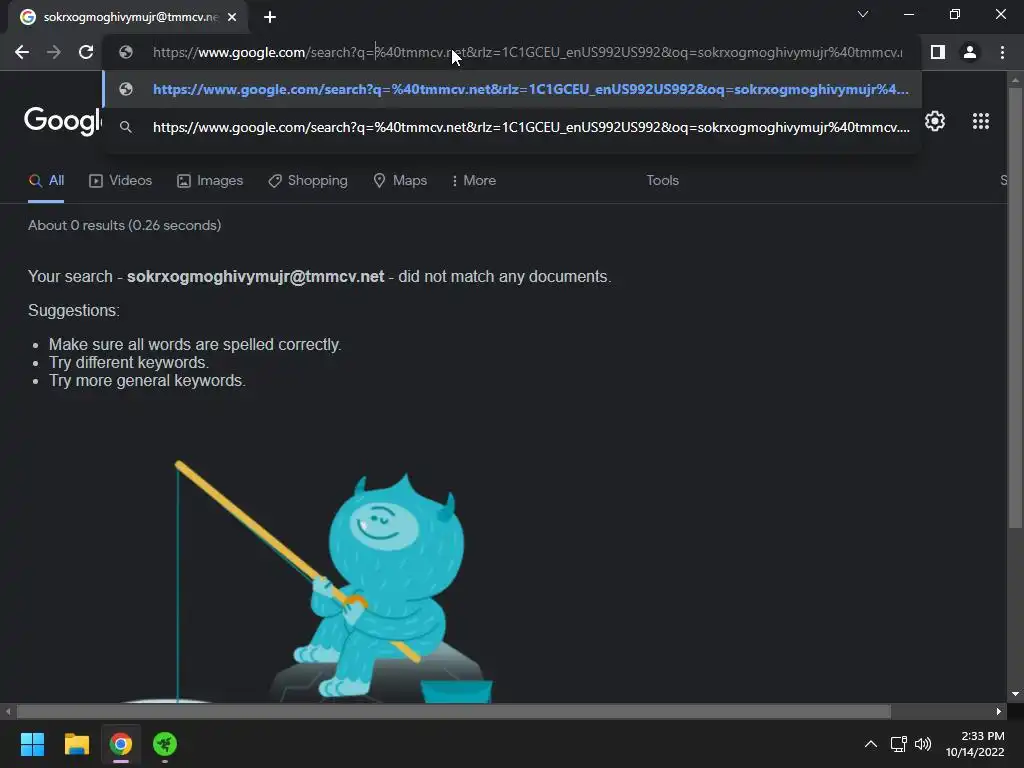Viewport: 1024px width, 768px height.
Task: Expand the More search options
Action: point(473,181)
